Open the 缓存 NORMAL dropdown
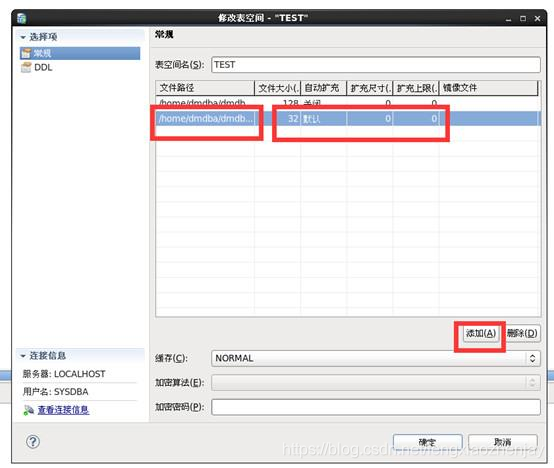554x468 pixels. [x=376, y=358]
